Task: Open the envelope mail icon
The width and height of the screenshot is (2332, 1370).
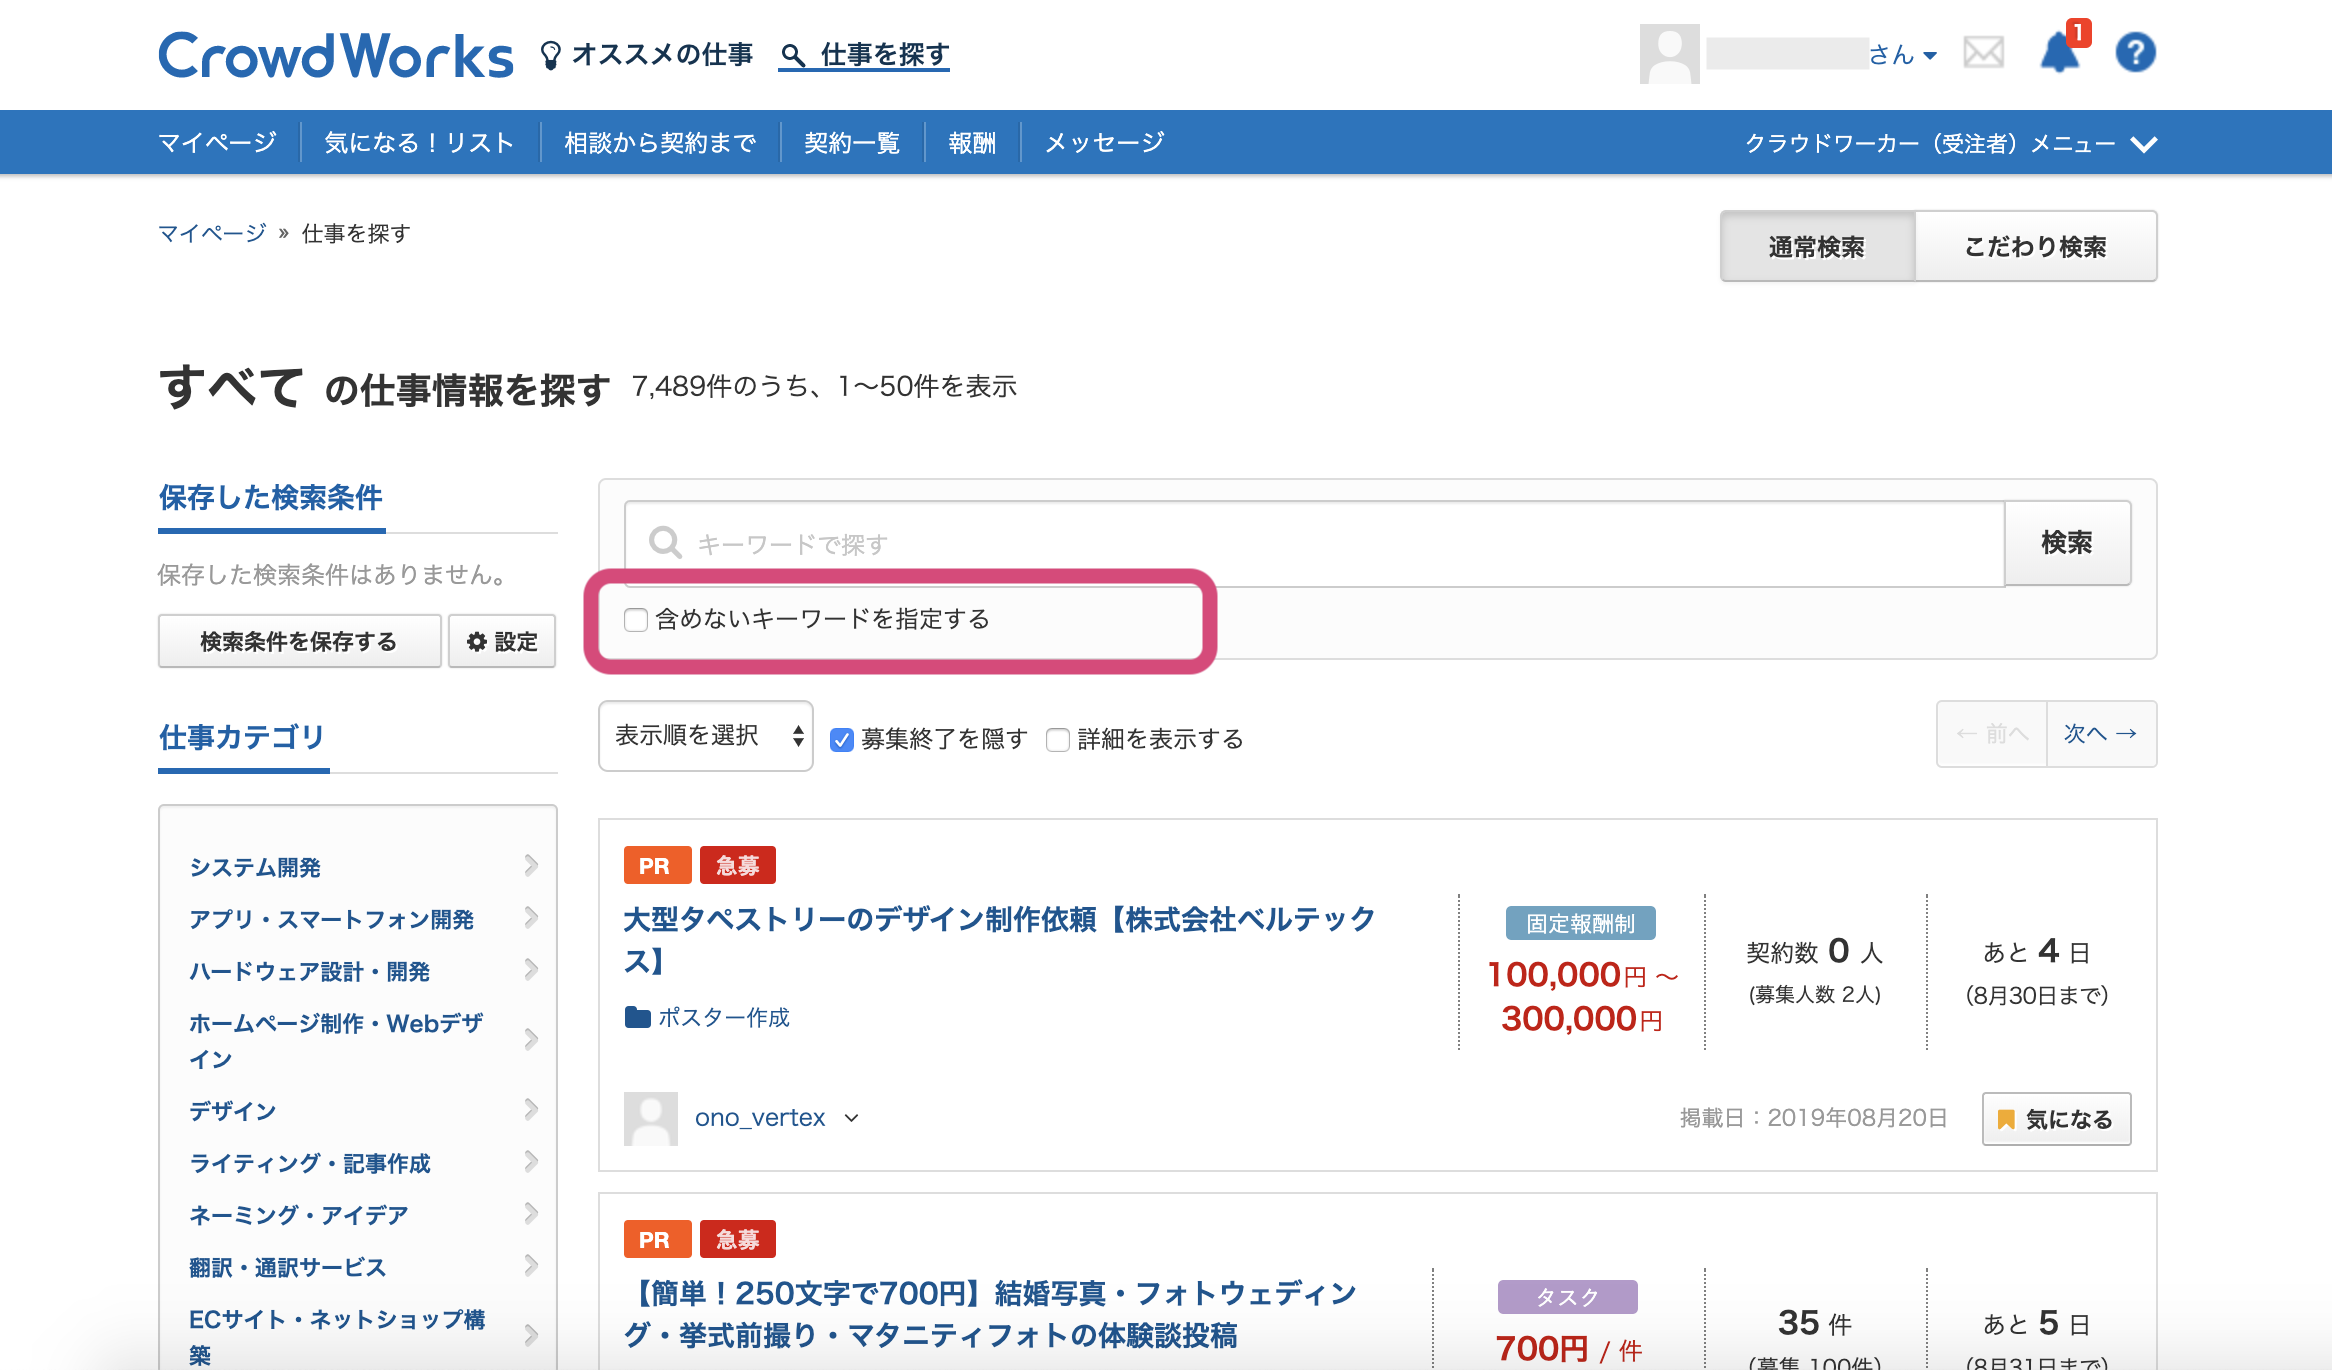Action: [1983, 52]
